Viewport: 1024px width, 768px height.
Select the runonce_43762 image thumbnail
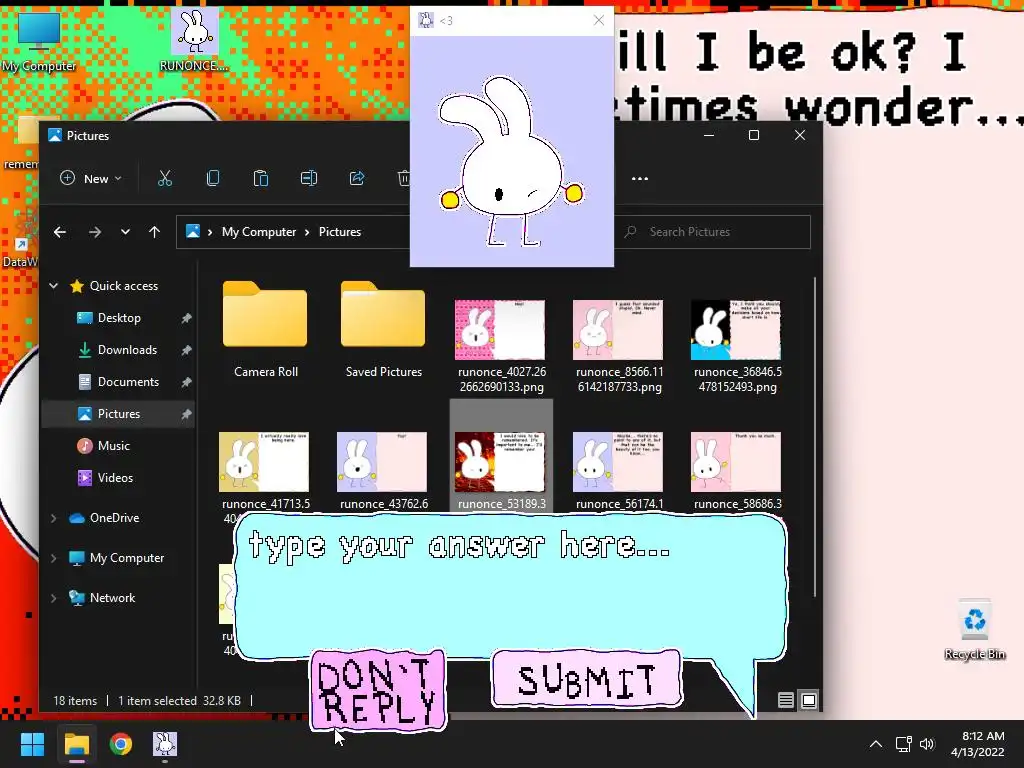click(382, 462)
